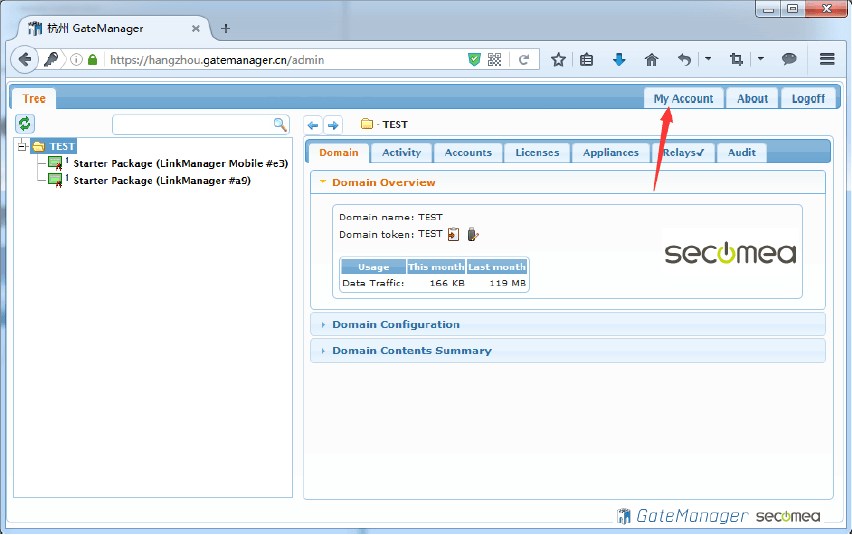This screenshot has width=852, height=535.
Task: Expand the Domain Configuration section
Action: [x=395, y=325]
